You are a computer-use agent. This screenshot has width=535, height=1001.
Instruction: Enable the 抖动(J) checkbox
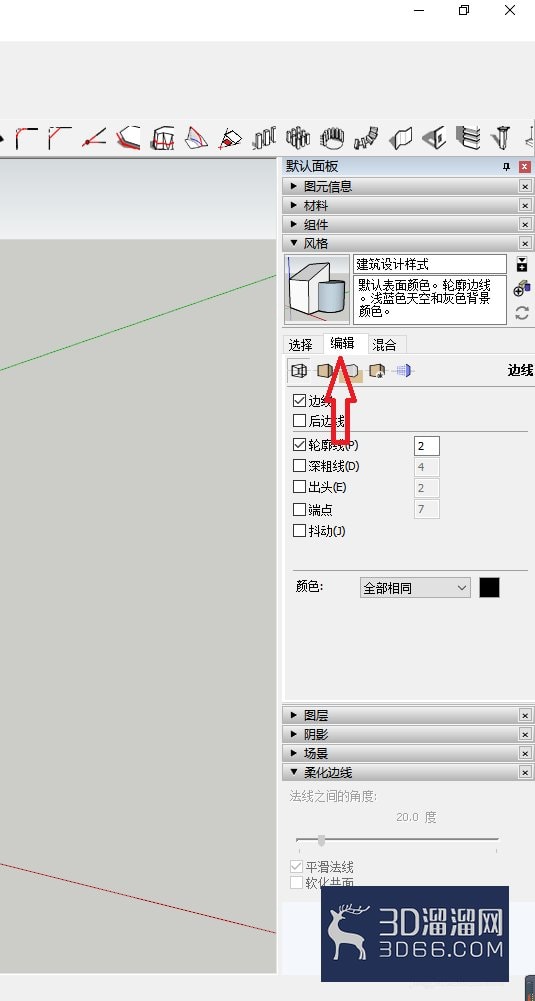tap(299, 531)
